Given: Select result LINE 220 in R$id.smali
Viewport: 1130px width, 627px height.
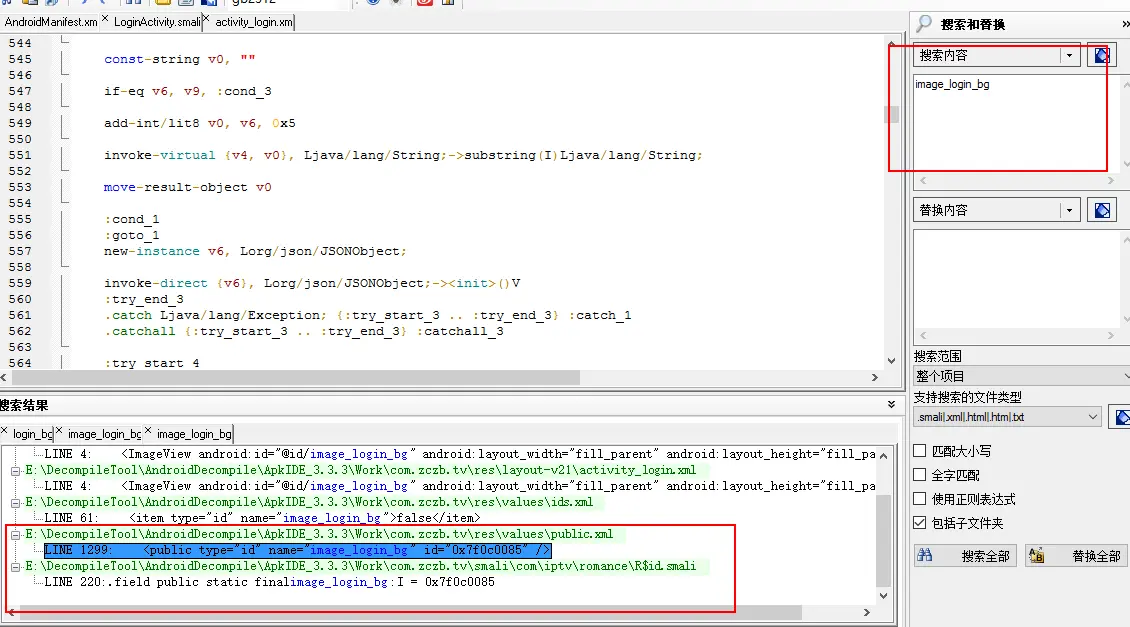Looking at the screenshot, I should click(270, 582).
